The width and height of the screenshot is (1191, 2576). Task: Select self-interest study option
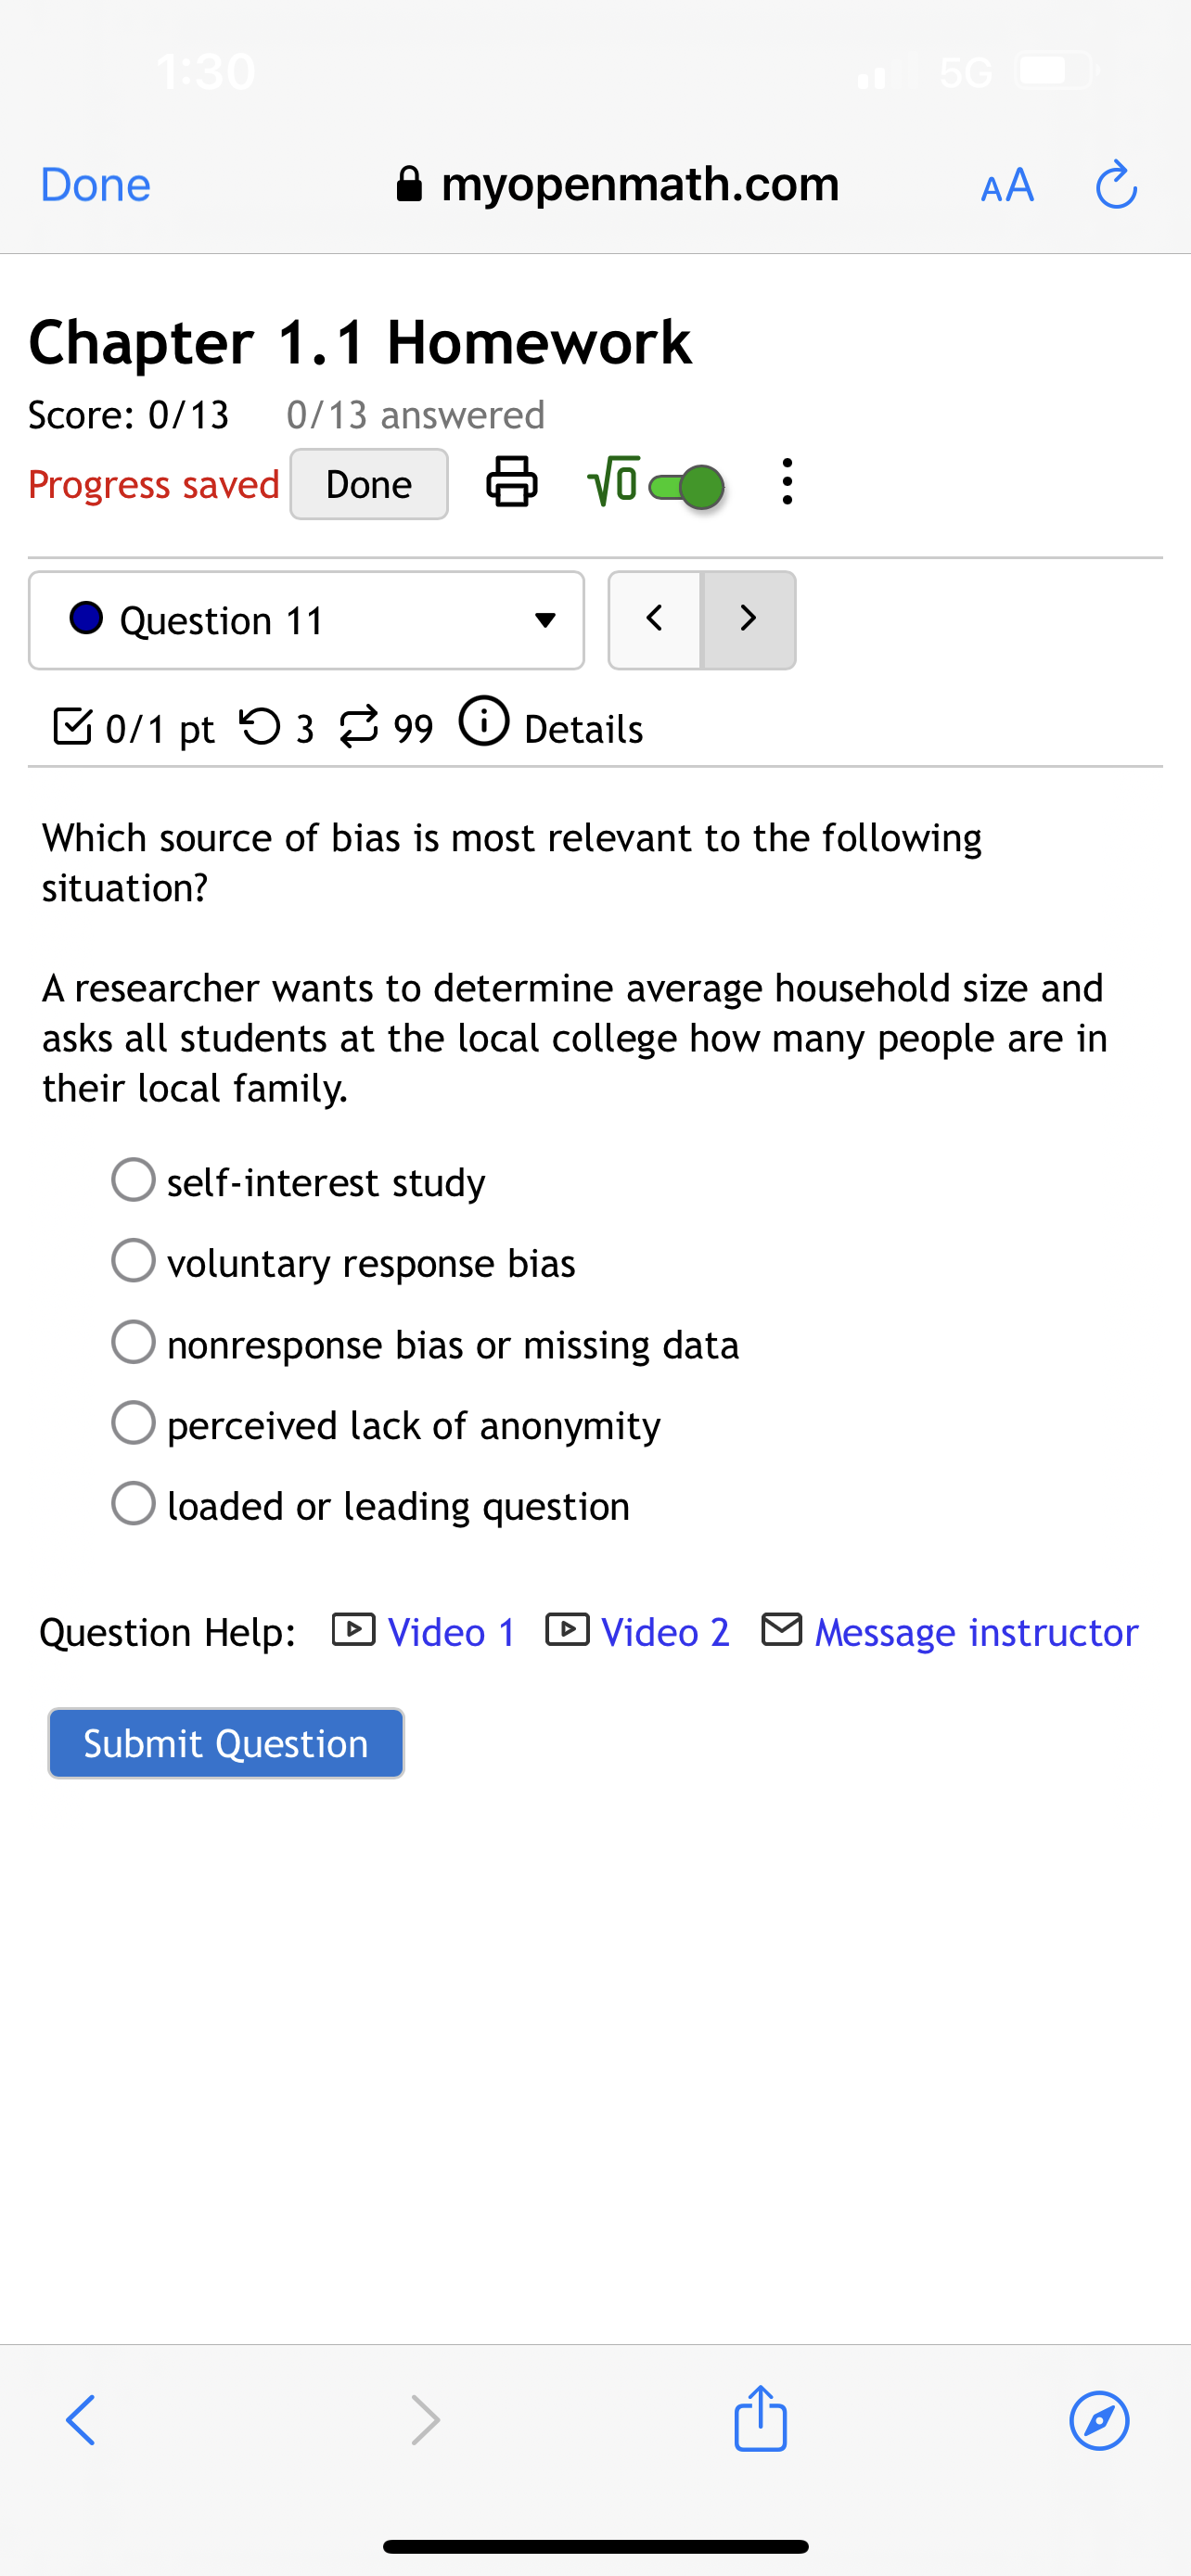coord(134,1180)
